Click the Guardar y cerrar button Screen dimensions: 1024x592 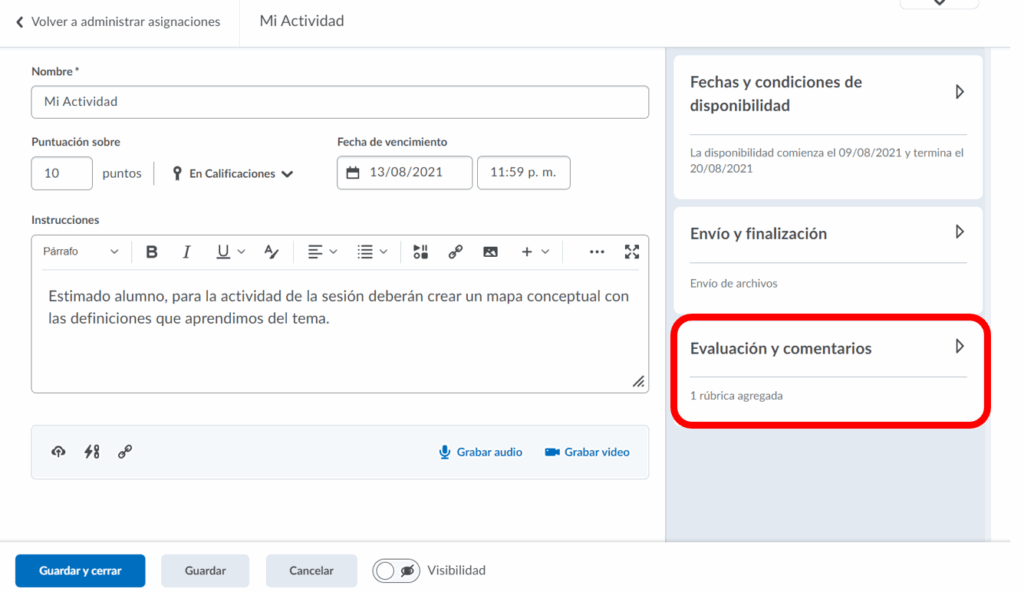click(80, 571)
